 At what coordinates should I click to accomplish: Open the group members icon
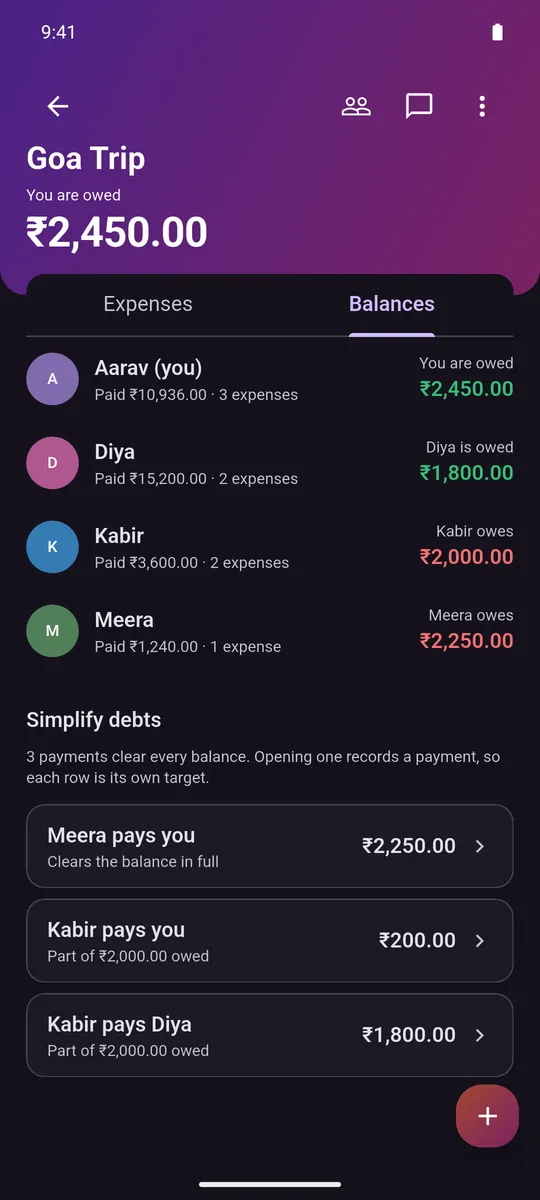tap(356, 106)
